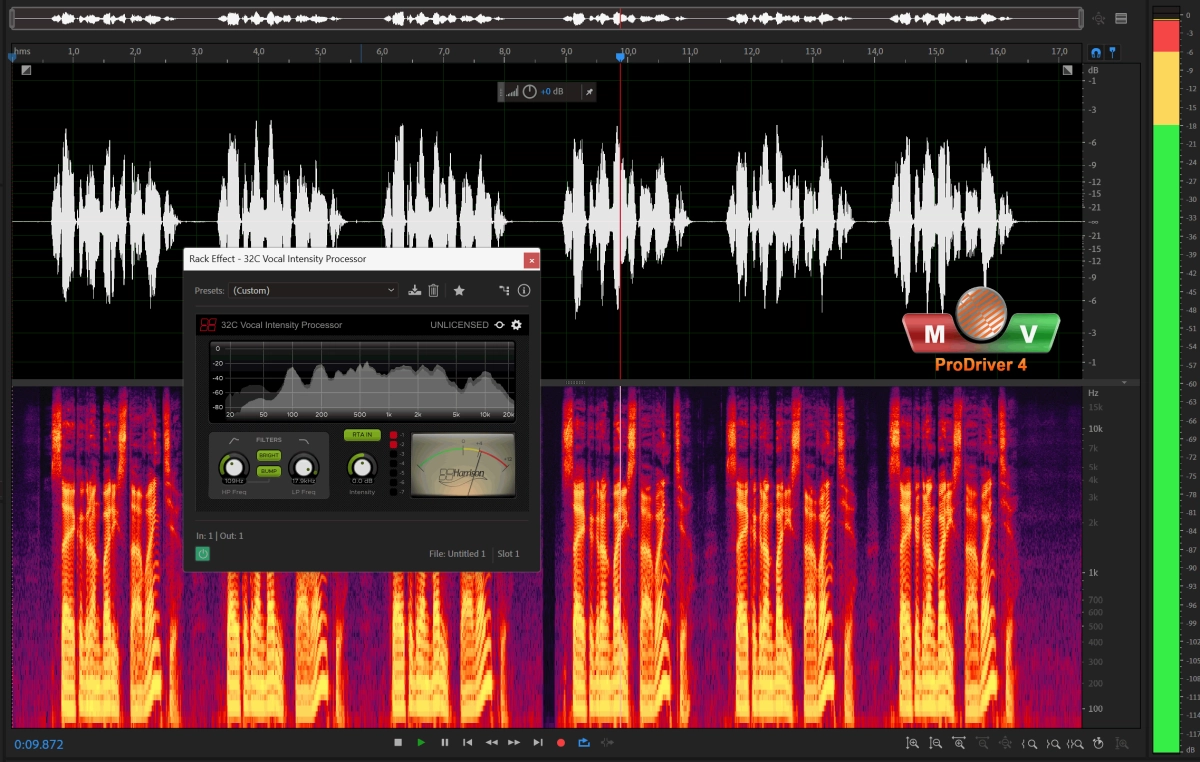Click the In: 1 | Out: 1 text
This screenshot has width=1200, height=762.
pos(220,536)
